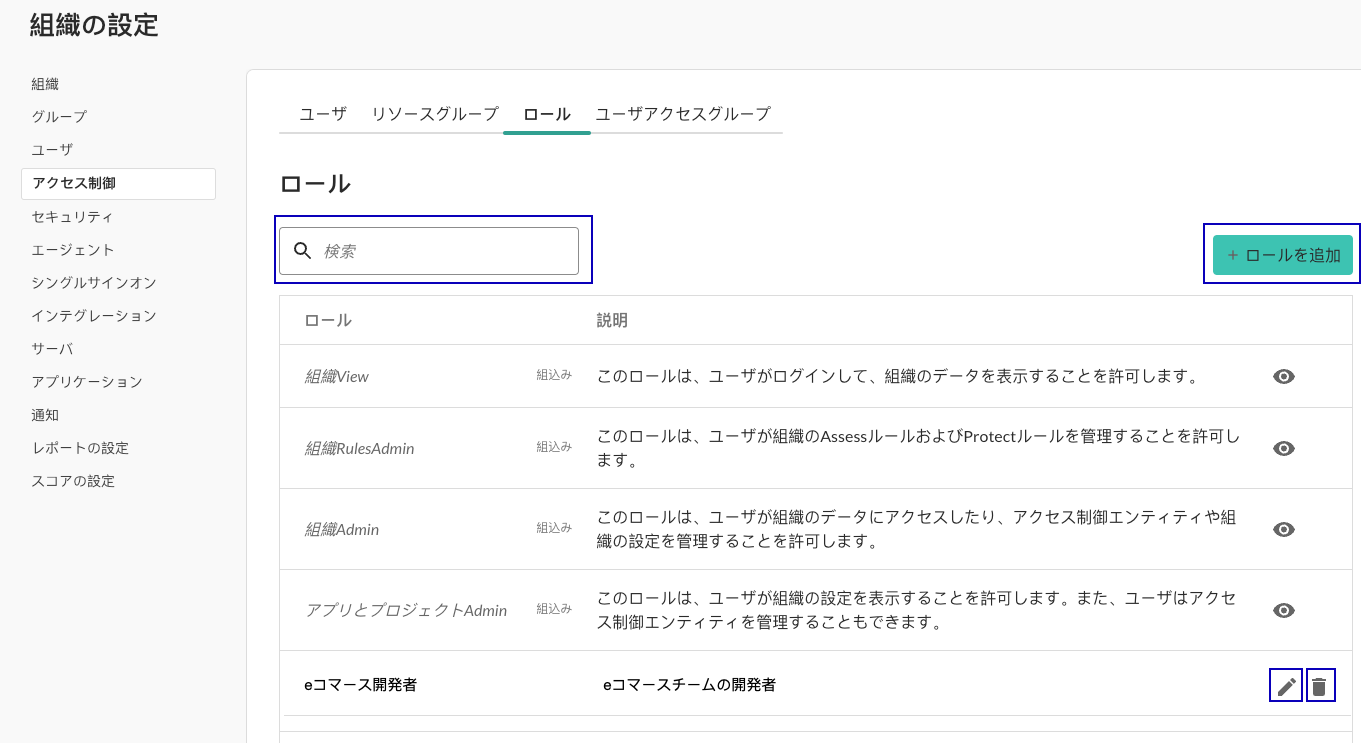Select アクセス制御 in the sidebar
Screen dimensions: 1361x743
(x=118, y=184)
